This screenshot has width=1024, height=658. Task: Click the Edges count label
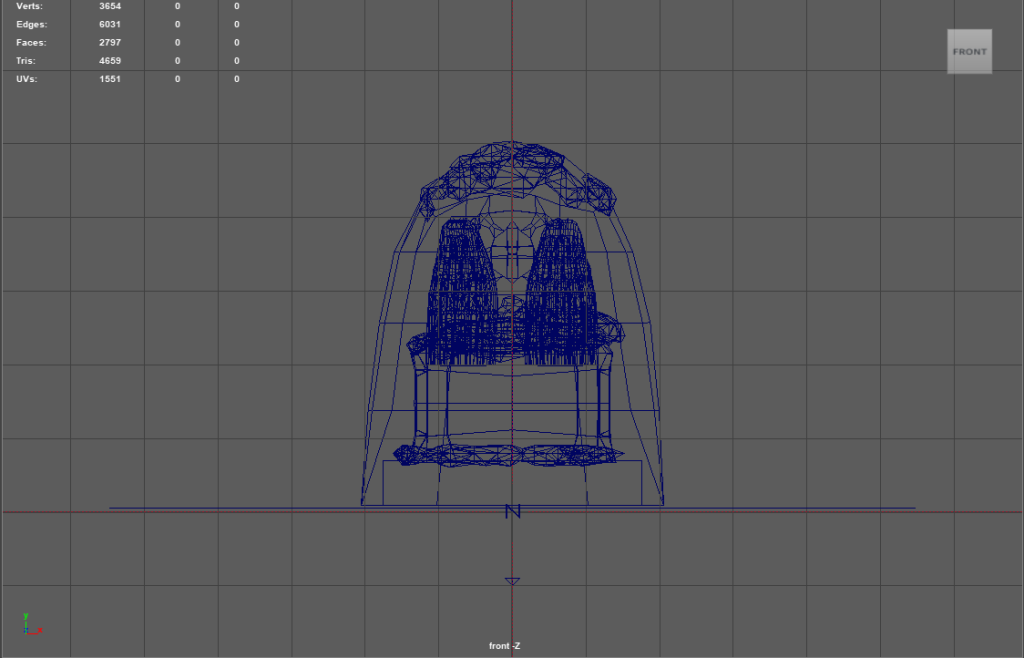coord(31,24)
